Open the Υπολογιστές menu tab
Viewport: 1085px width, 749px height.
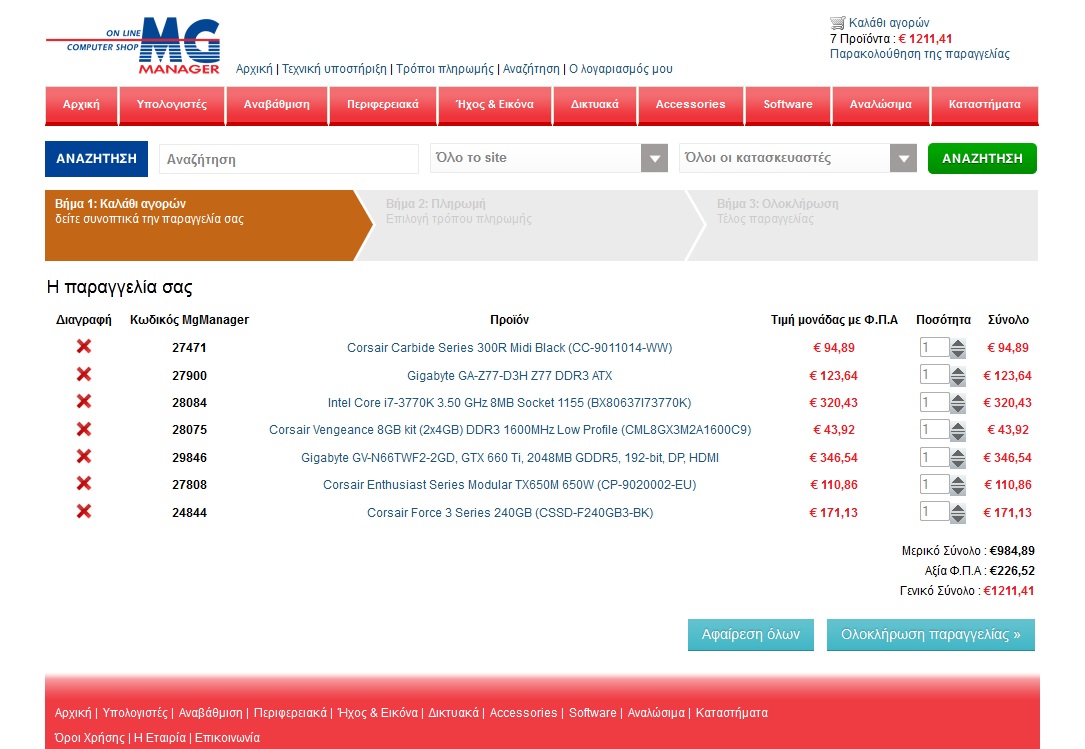click(x=172, y=105)
